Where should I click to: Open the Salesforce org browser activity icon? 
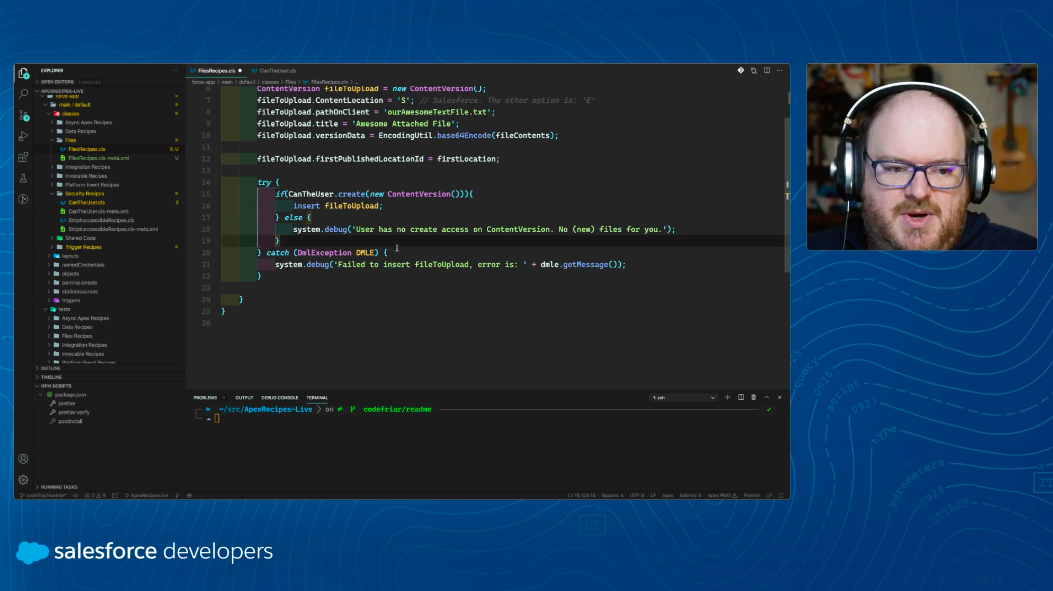tap(24, 199)
